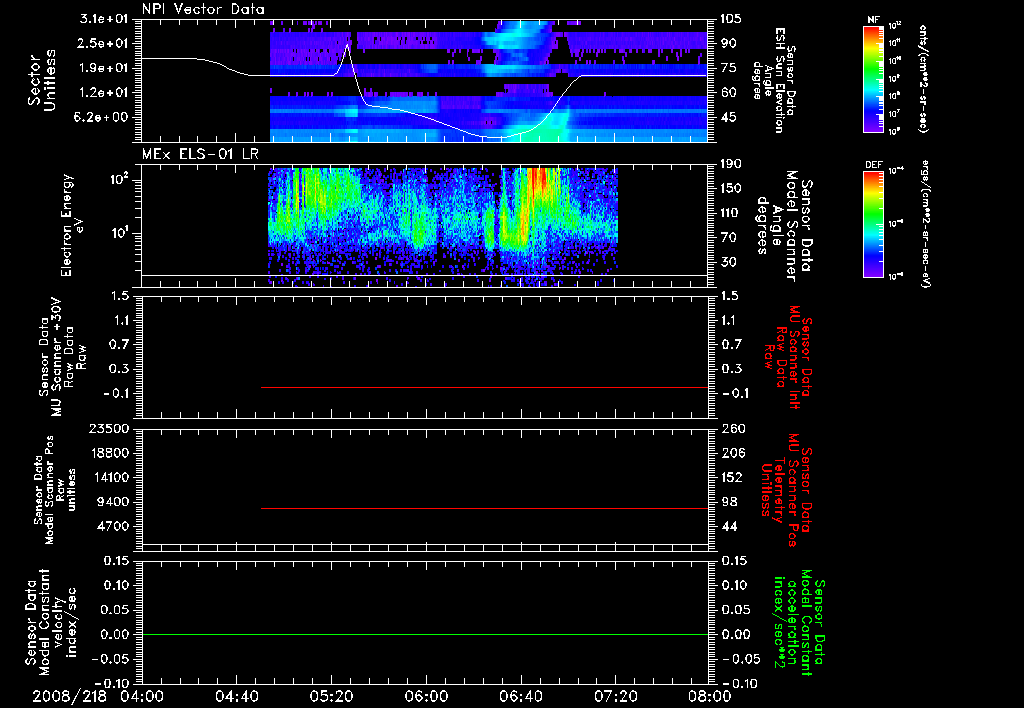Image resolution: width=1024 pixels, height=708 pixels.
Task: Click the red line in MU Scanner +30V plot
Action: coord(485,387)
